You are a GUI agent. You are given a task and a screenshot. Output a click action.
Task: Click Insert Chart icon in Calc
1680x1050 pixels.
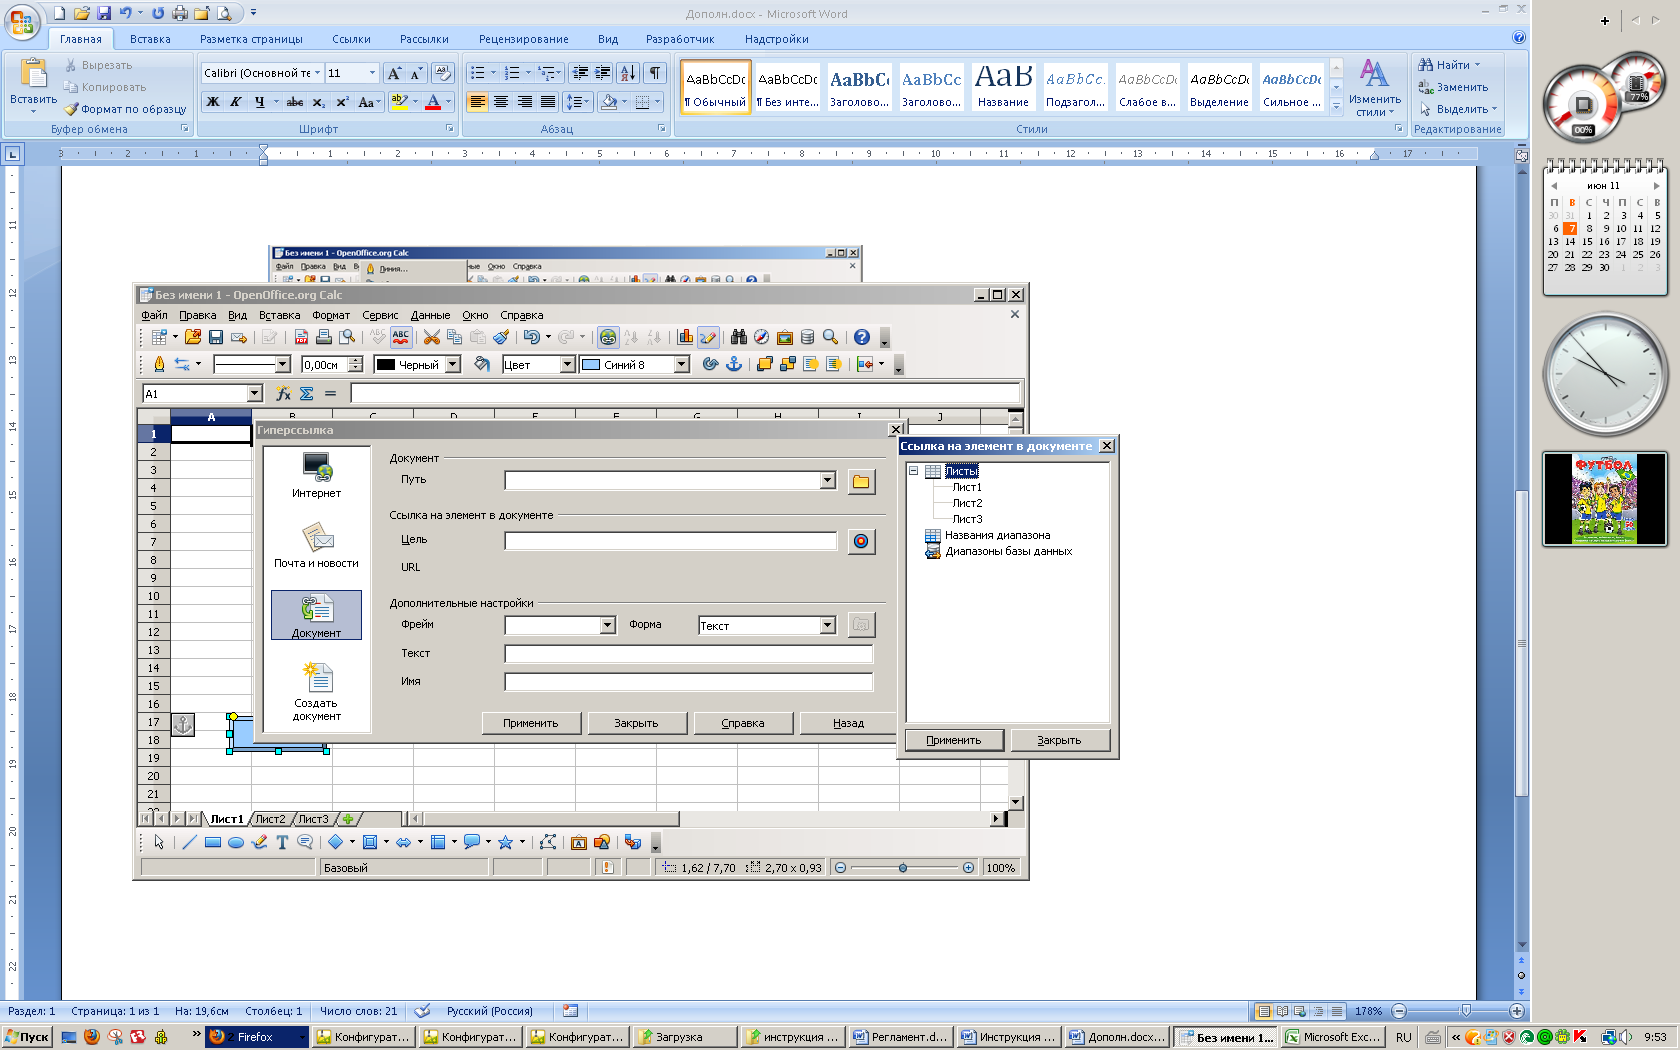(x=685, y=337)
